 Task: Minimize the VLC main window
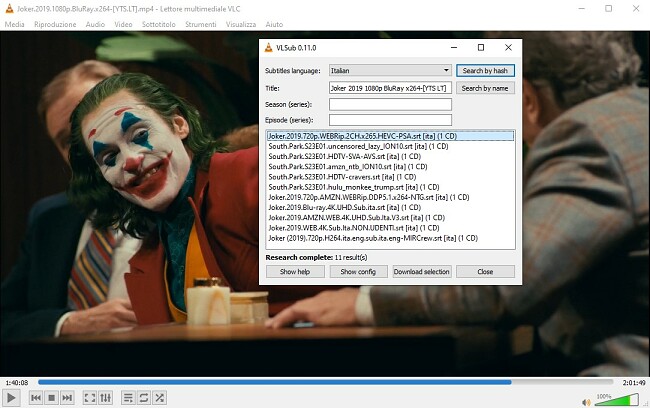click(x=582, y=9)
